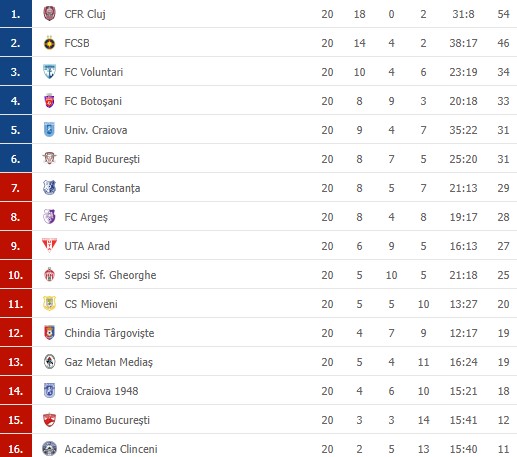
Task: Open the Farul Constanța team link
Action: [102, 188]
